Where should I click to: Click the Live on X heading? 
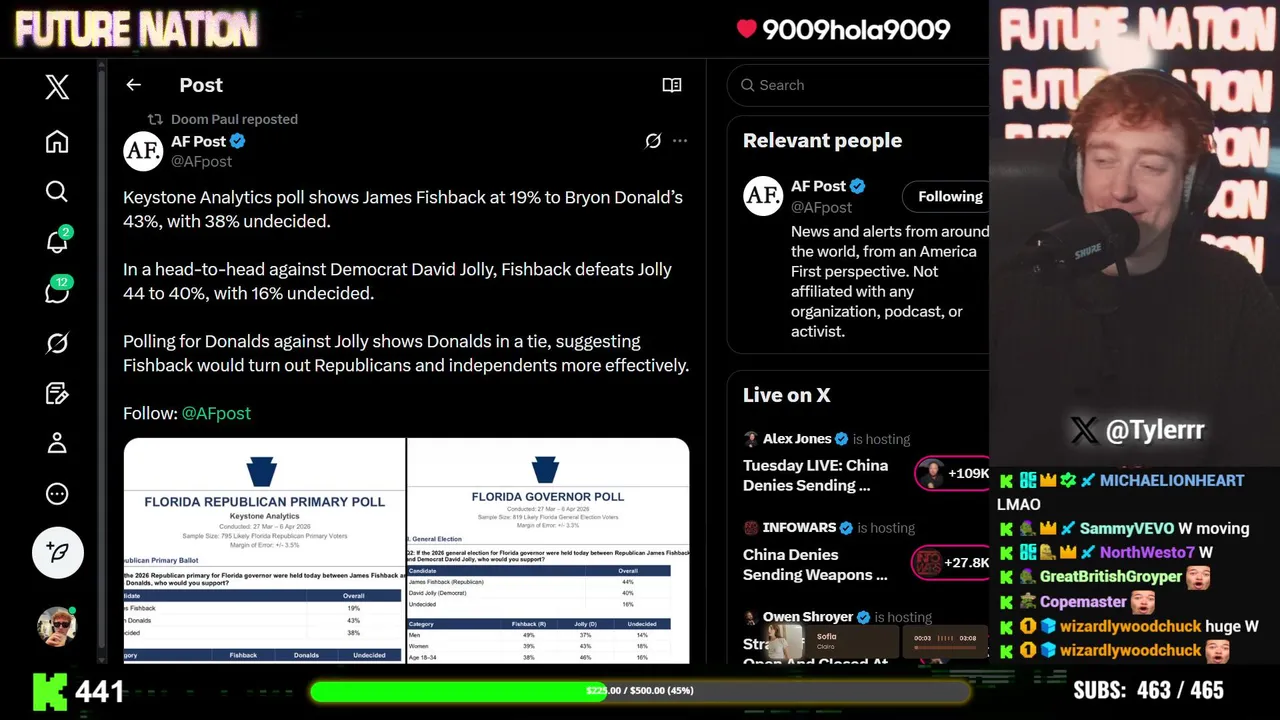(x=787, y=395)
